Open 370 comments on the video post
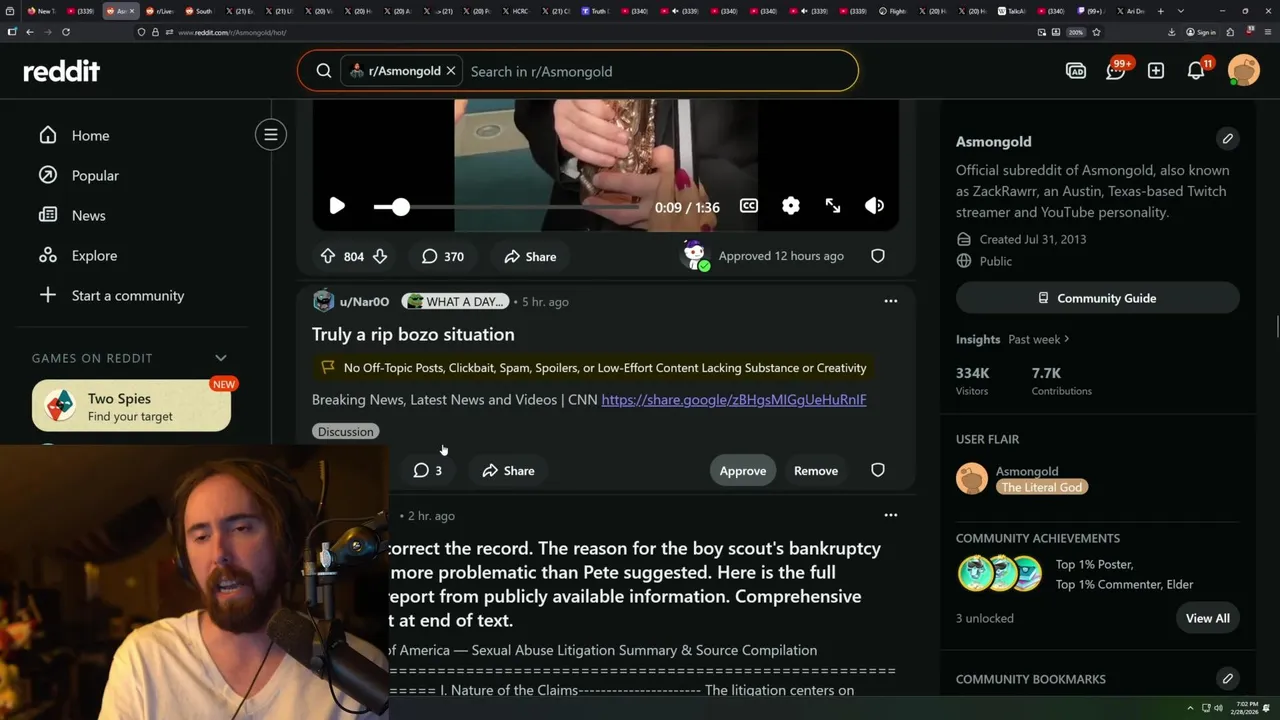 [442, 257]
